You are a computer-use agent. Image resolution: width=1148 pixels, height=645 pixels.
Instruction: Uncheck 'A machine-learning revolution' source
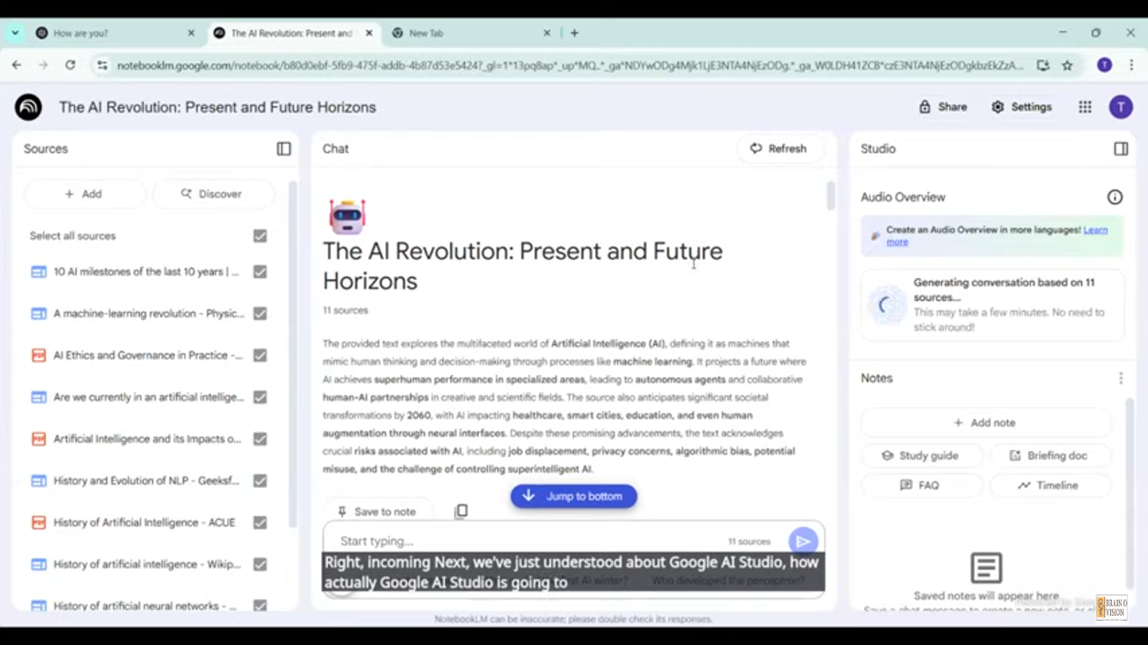coord(260,313)
